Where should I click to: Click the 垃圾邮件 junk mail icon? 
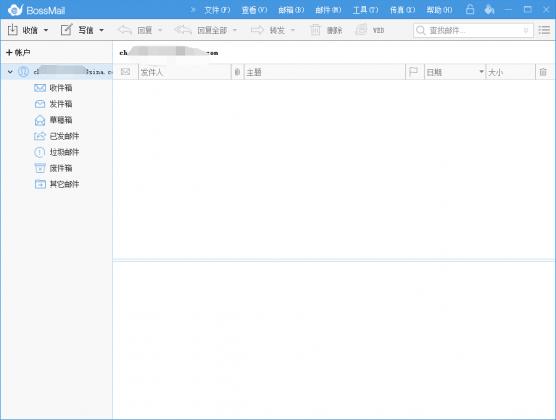click(39, 152)
